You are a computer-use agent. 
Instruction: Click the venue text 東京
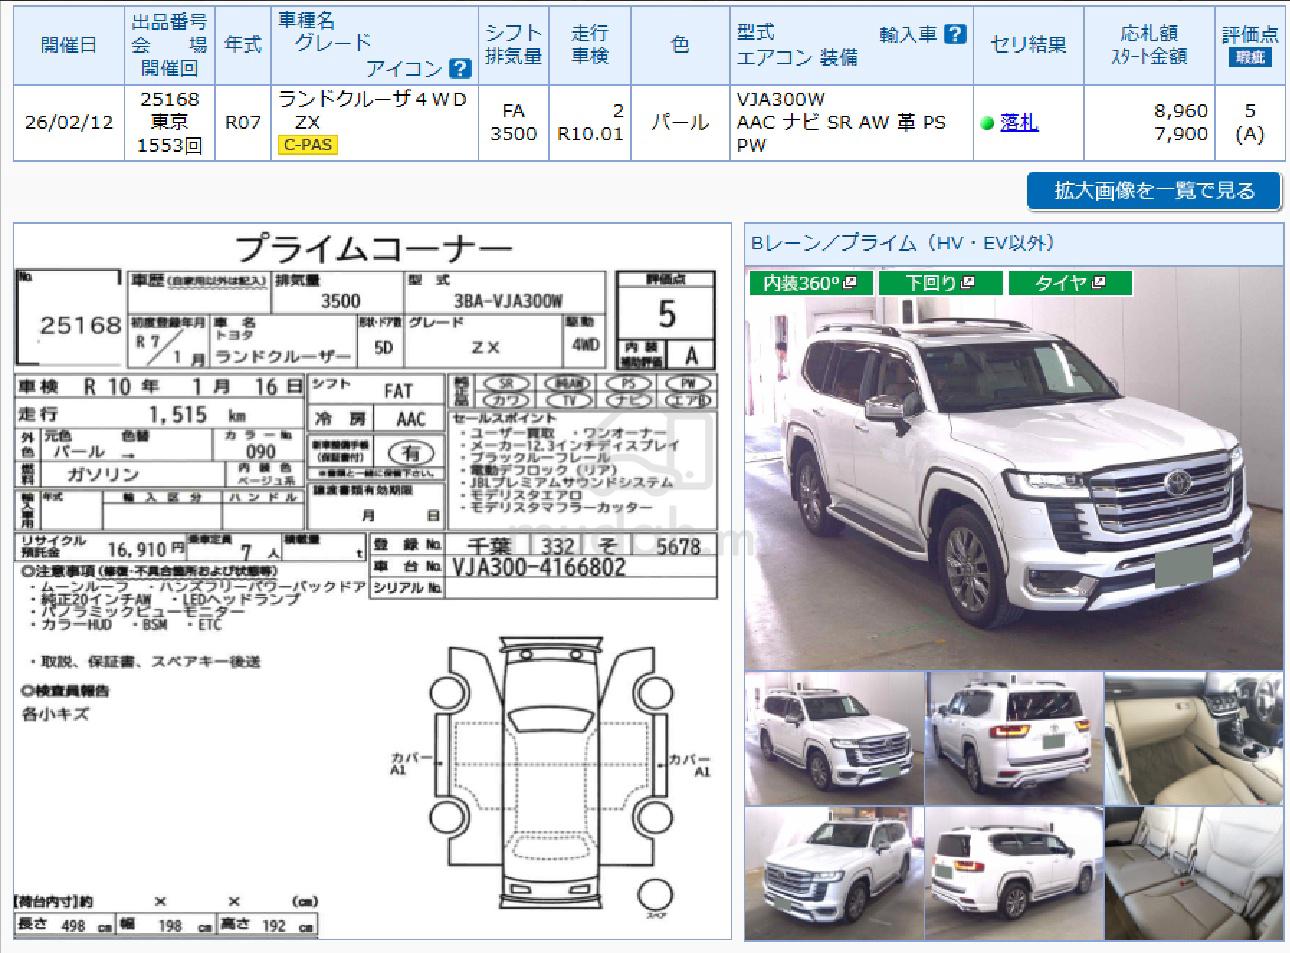(x=170, y=122)
